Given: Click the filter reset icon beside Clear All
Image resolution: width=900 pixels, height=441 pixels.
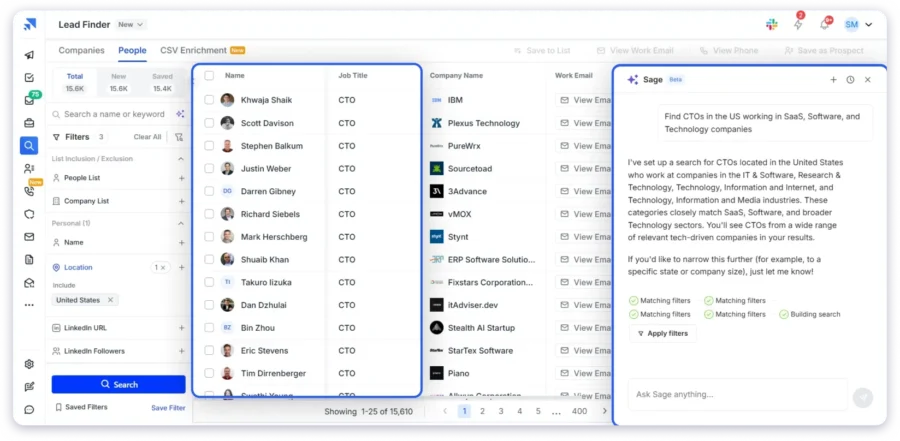Looking at the screenshot, I should click(179, 137).
